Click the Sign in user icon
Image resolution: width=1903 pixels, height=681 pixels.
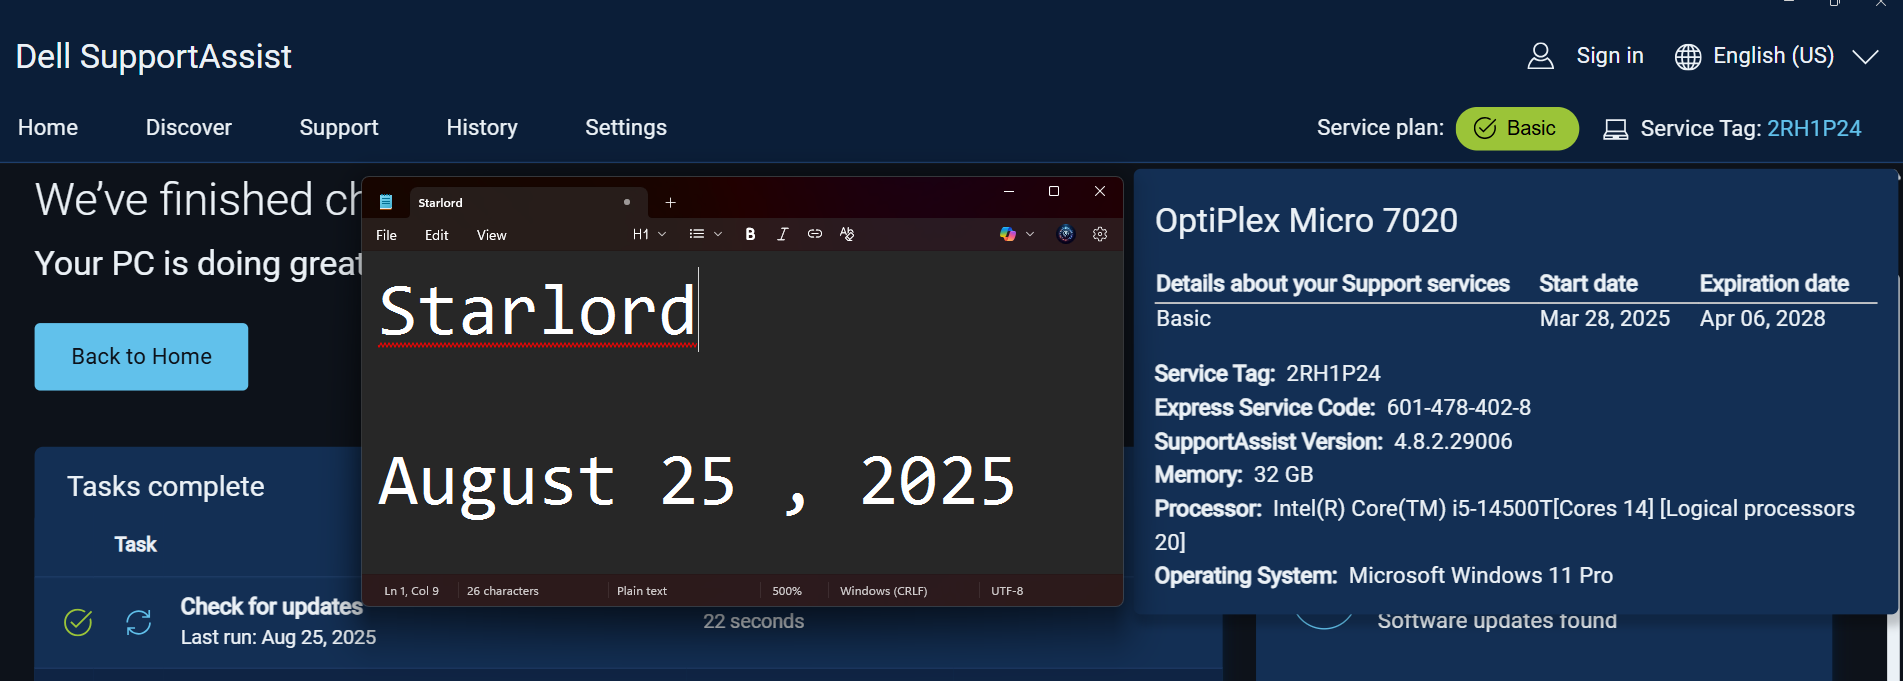(1541, 56)
